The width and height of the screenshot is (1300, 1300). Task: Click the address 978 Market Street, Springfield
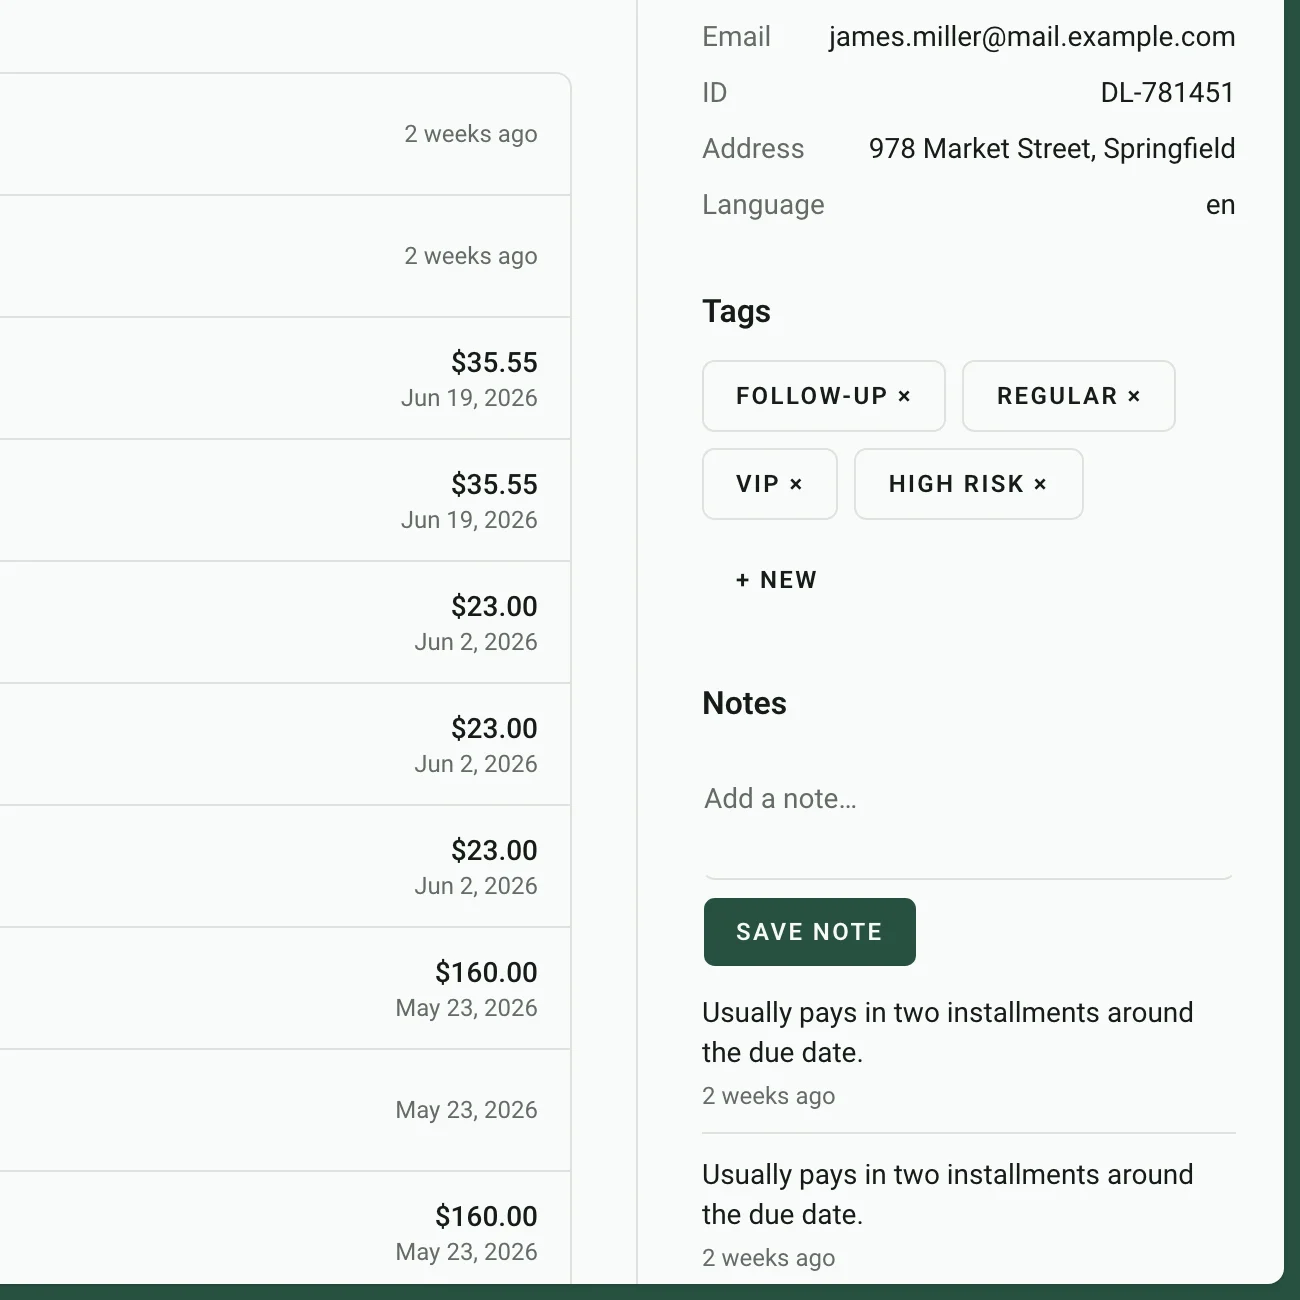pos(1052,149)
